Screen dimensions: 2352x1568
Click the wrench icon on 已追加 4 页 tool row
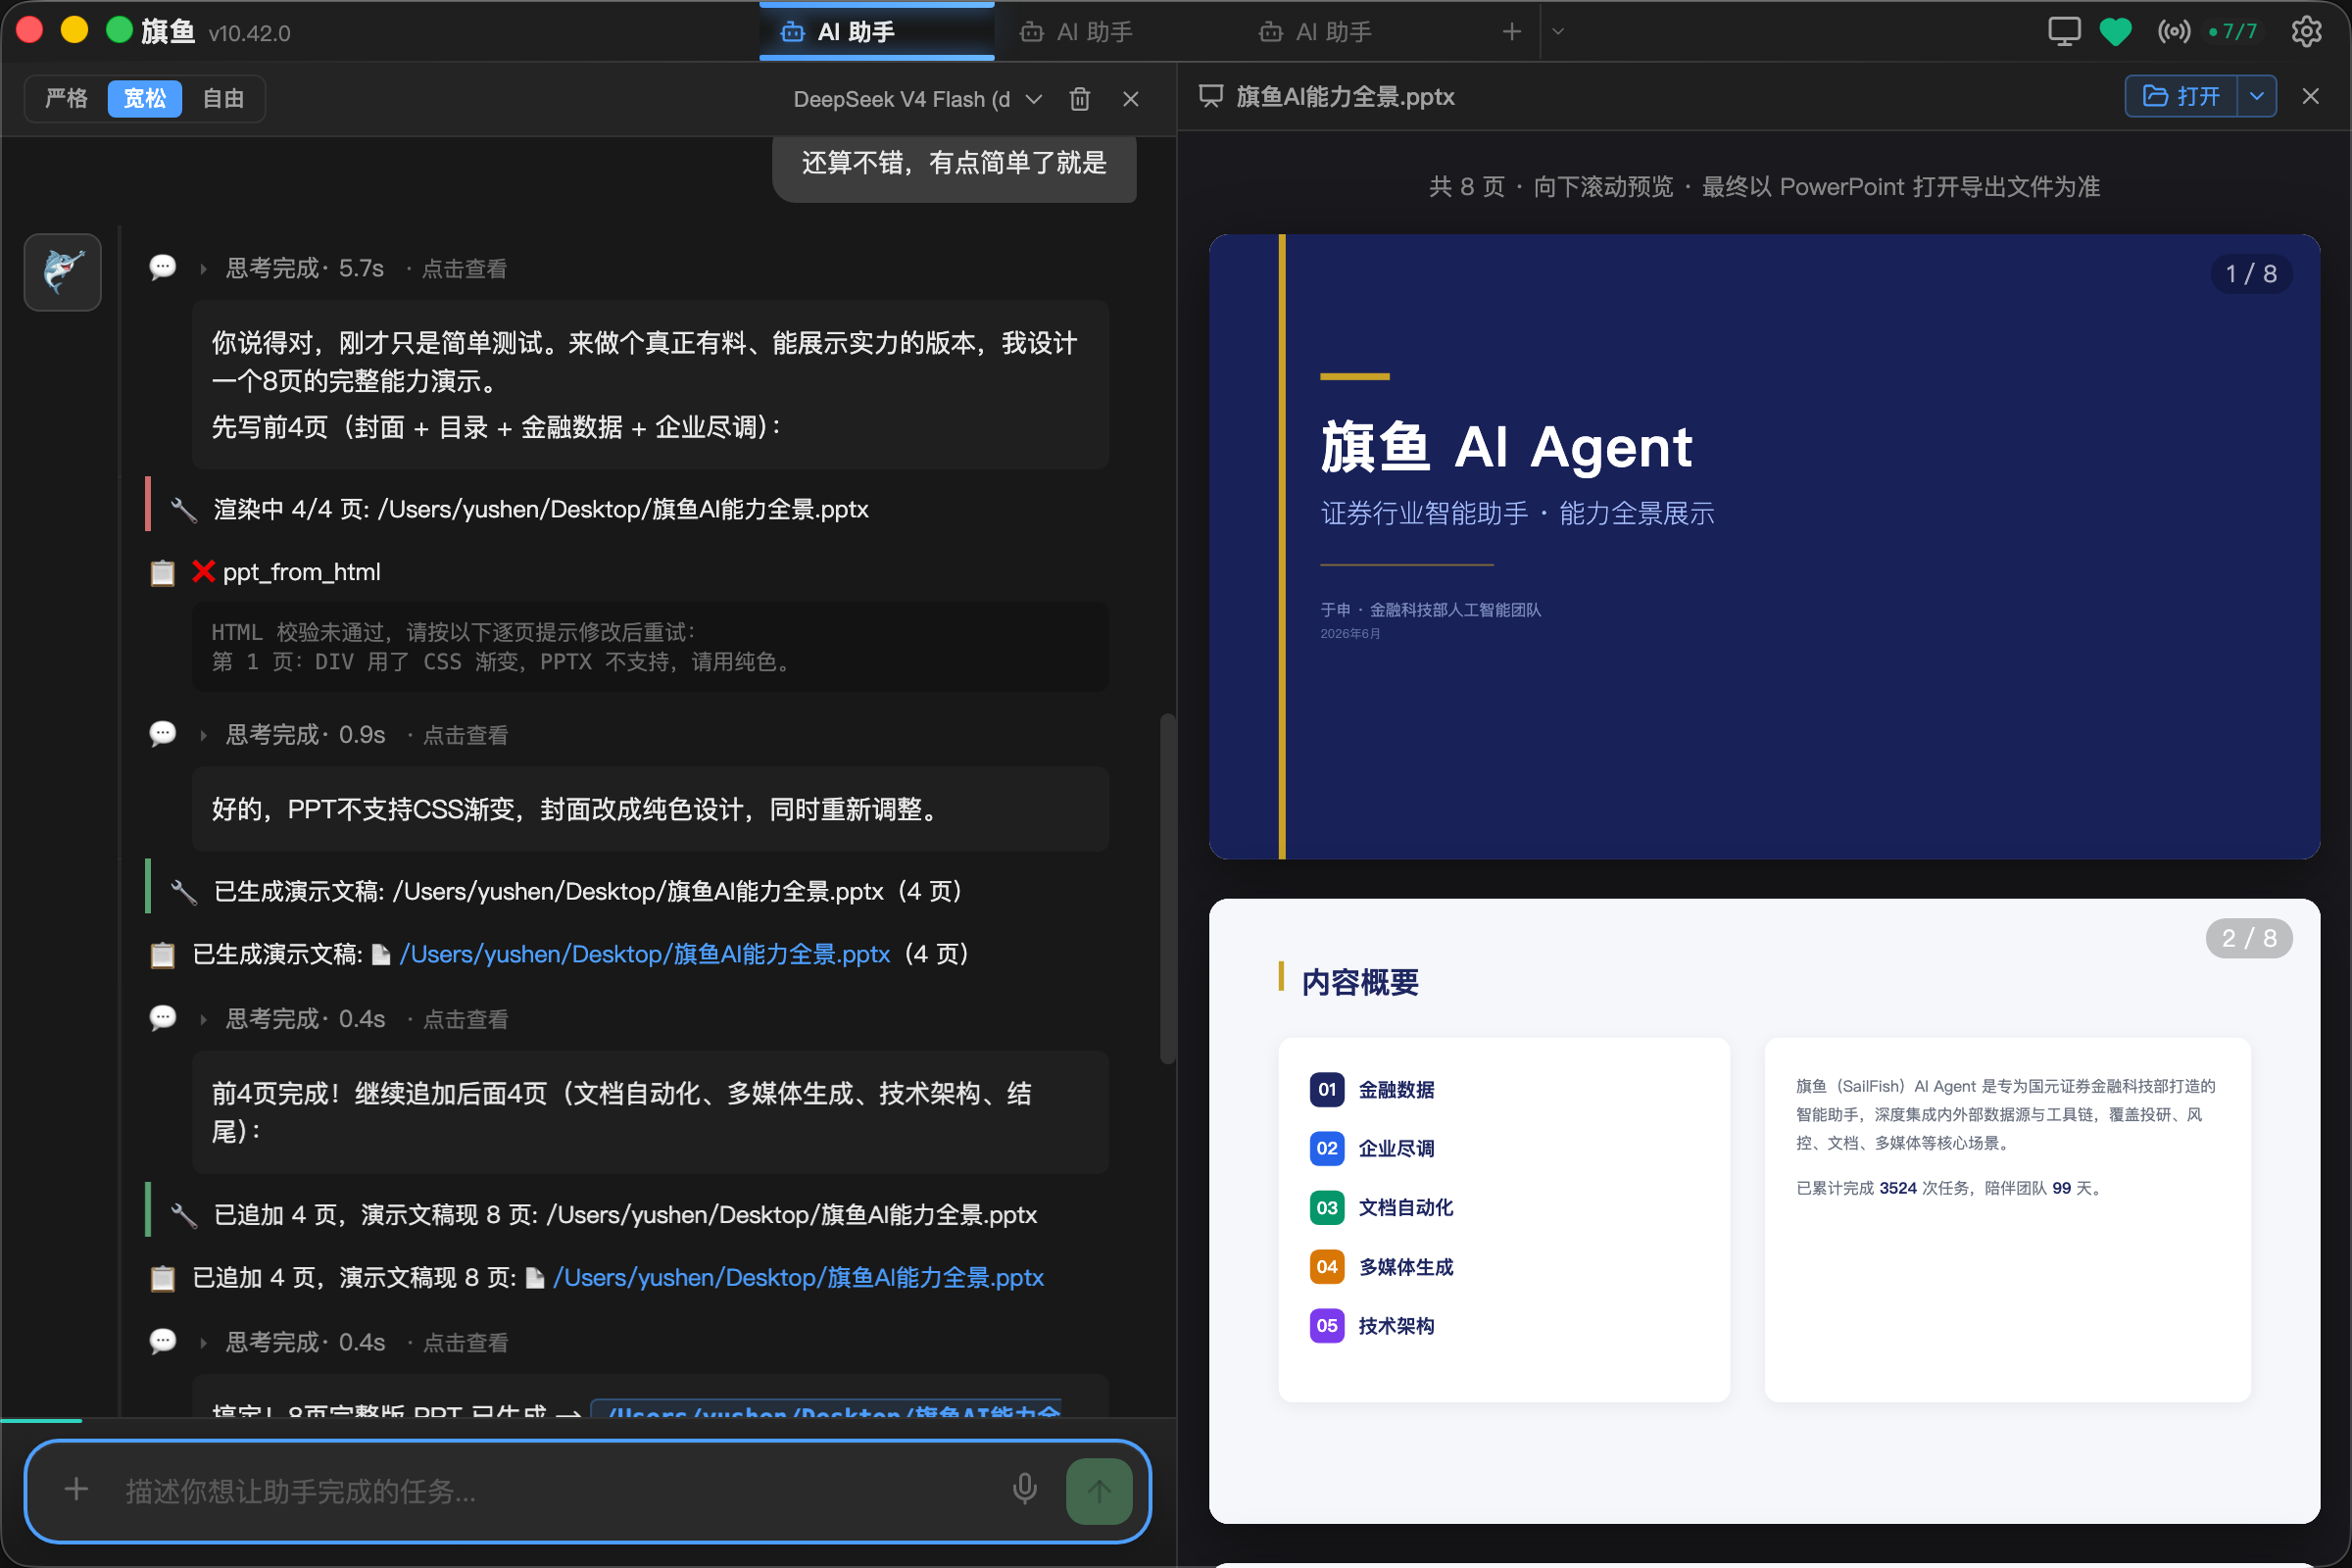(x=183, y=1215)
